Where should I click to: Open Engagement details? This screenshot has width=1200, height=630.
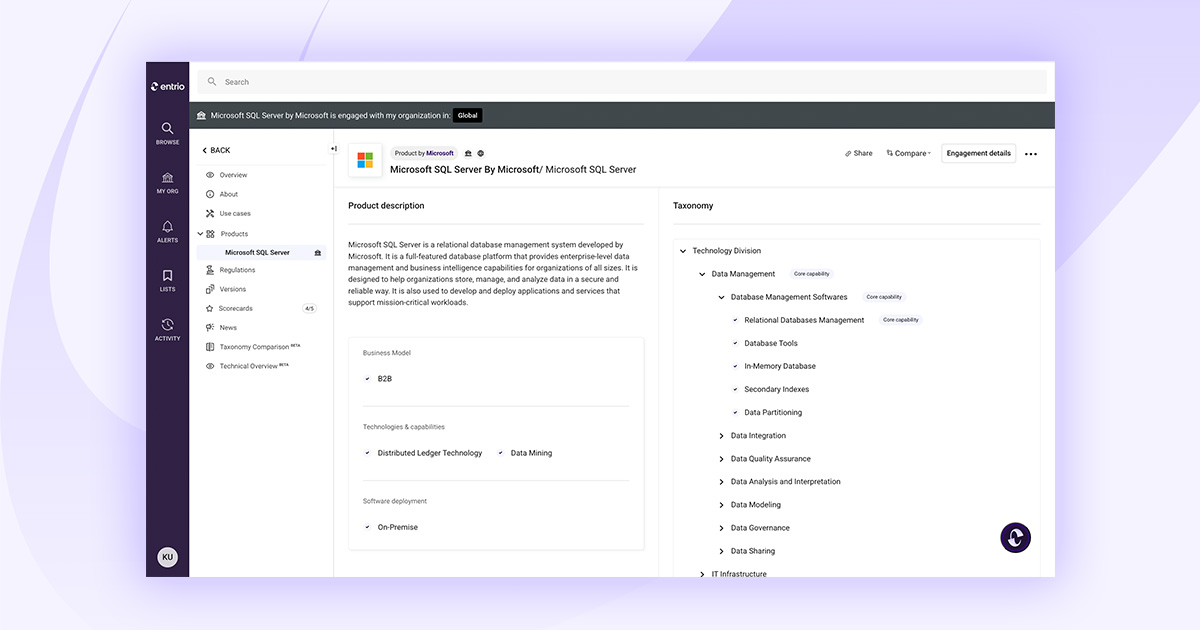(979, 153)
